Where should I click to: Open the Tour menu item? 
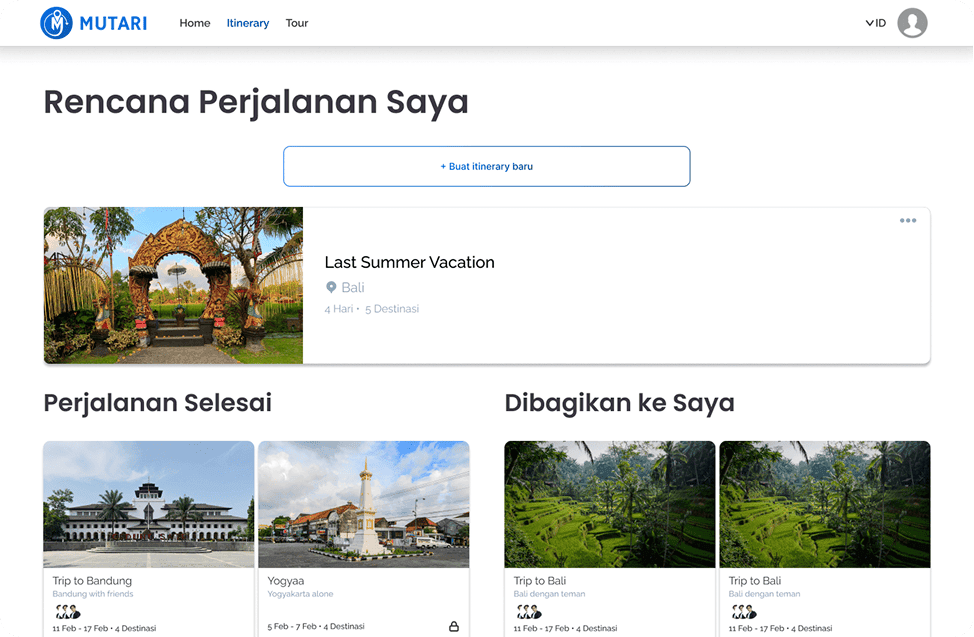click(x=296, y=23)
